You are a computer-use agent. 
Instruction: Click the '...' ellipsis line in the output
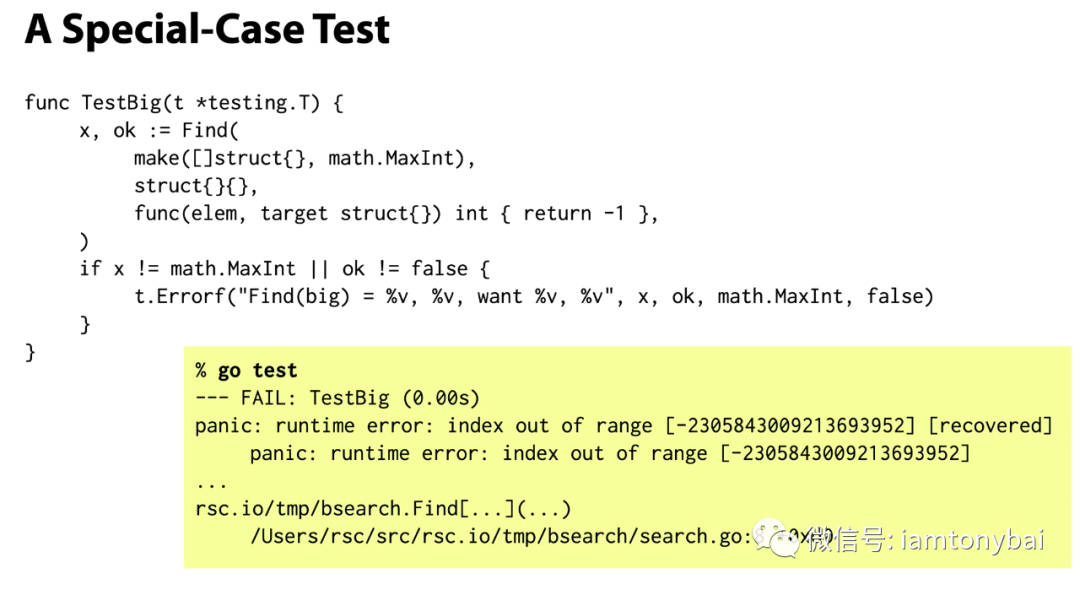[211, 485]
